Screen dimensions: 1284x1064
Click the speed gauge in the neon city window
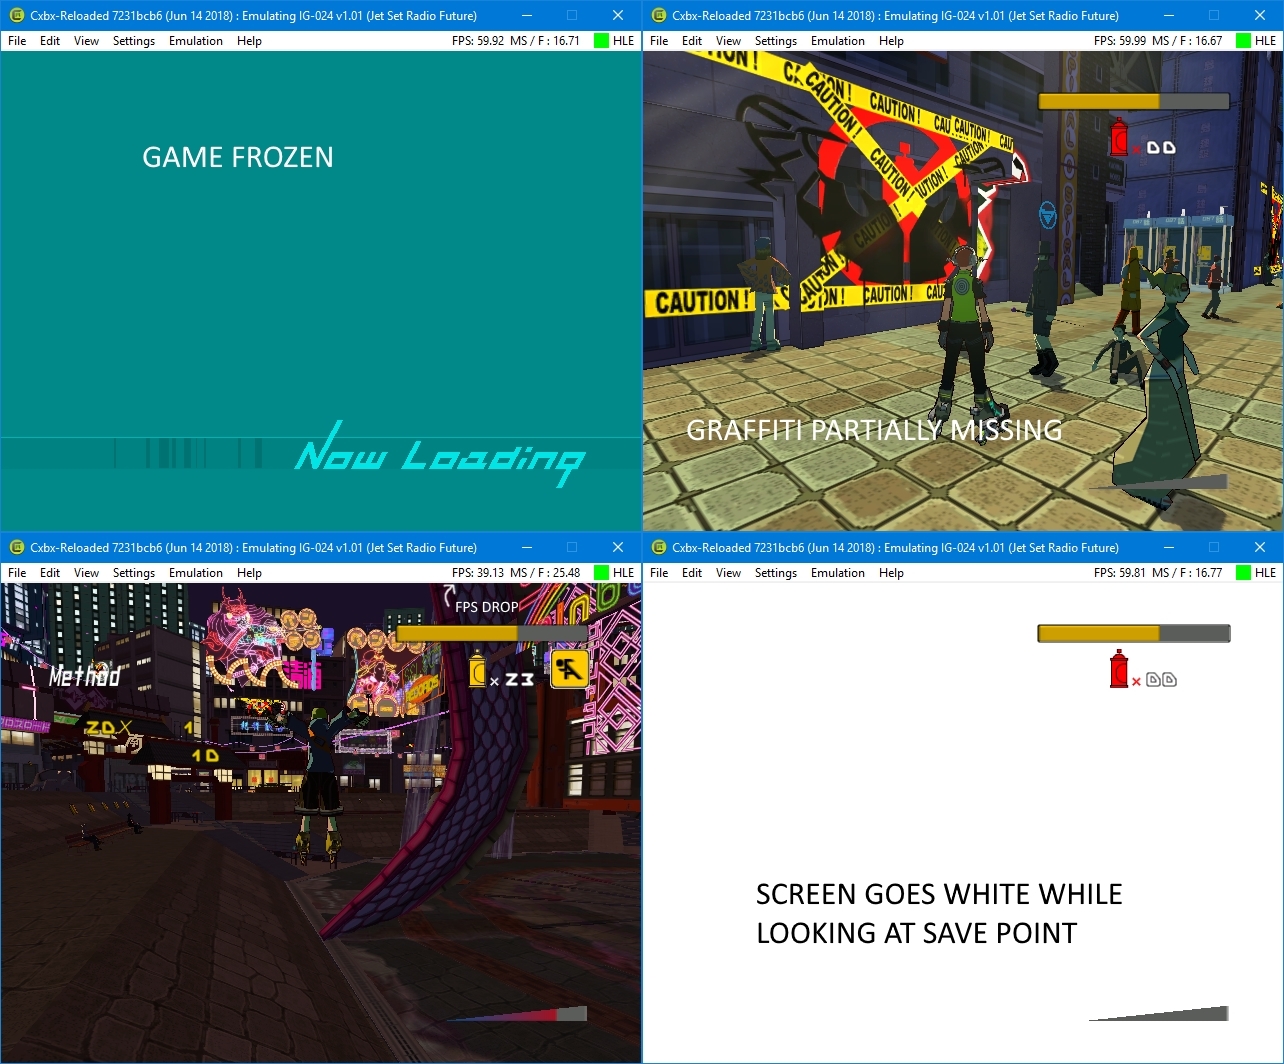coord(517,1014)
